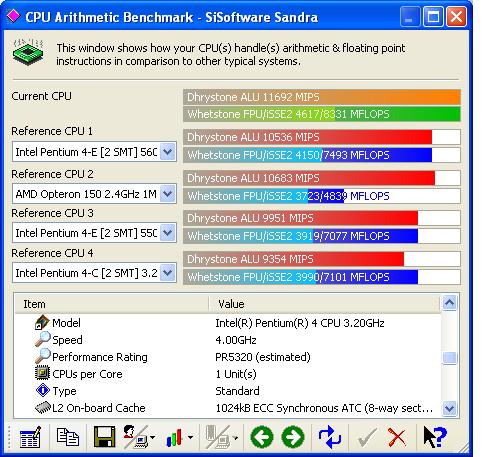Click the red X cancel icon
This screenshot has width=500, height=457.
coord(397,437)
